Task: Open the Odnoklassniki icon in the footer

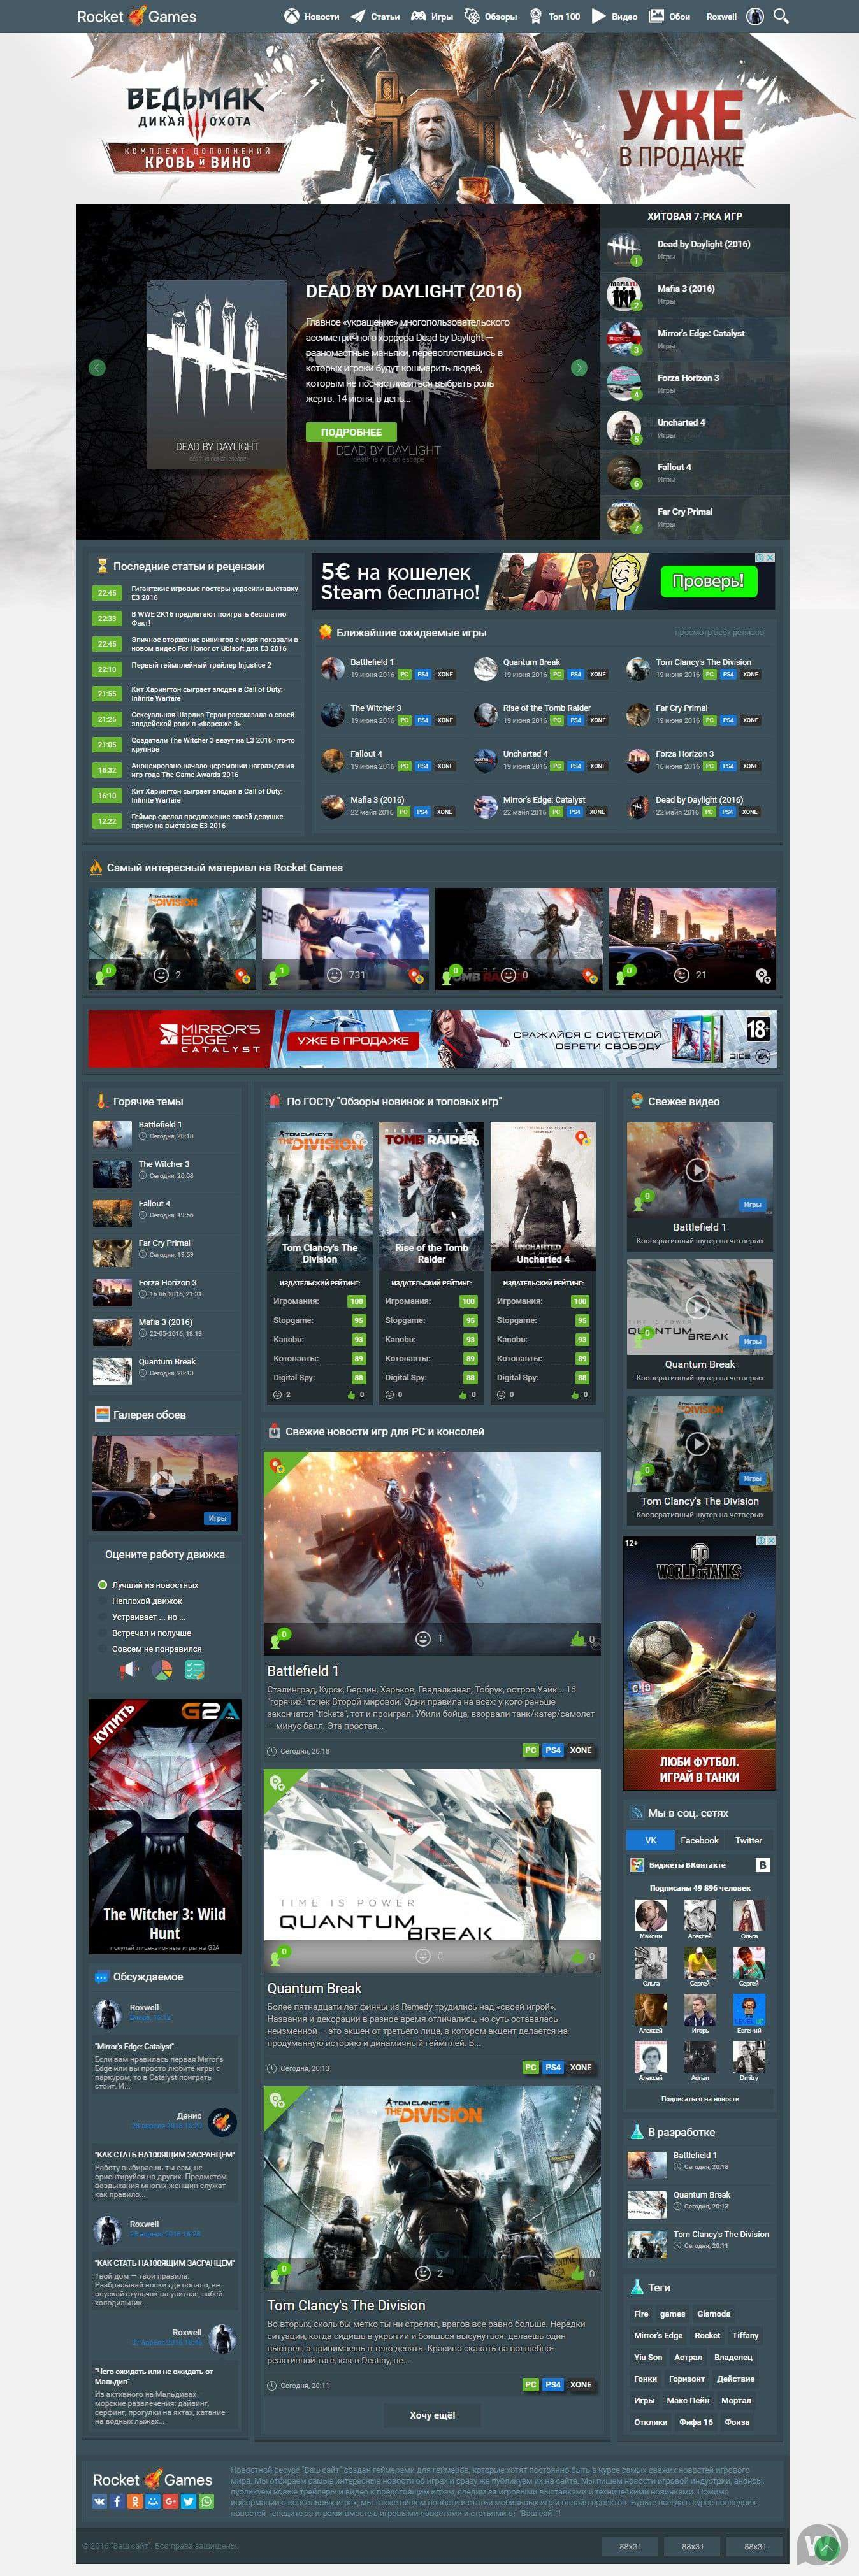Action: click(x=135, y=2501)
